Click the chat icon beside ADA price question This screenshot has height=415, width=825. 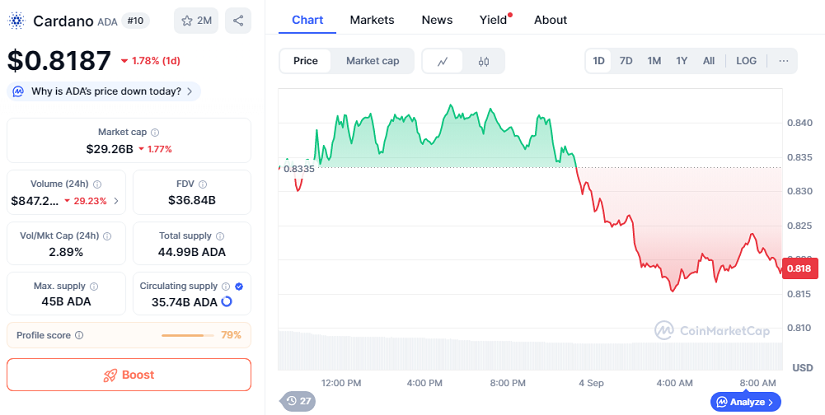tap(18, 92)
